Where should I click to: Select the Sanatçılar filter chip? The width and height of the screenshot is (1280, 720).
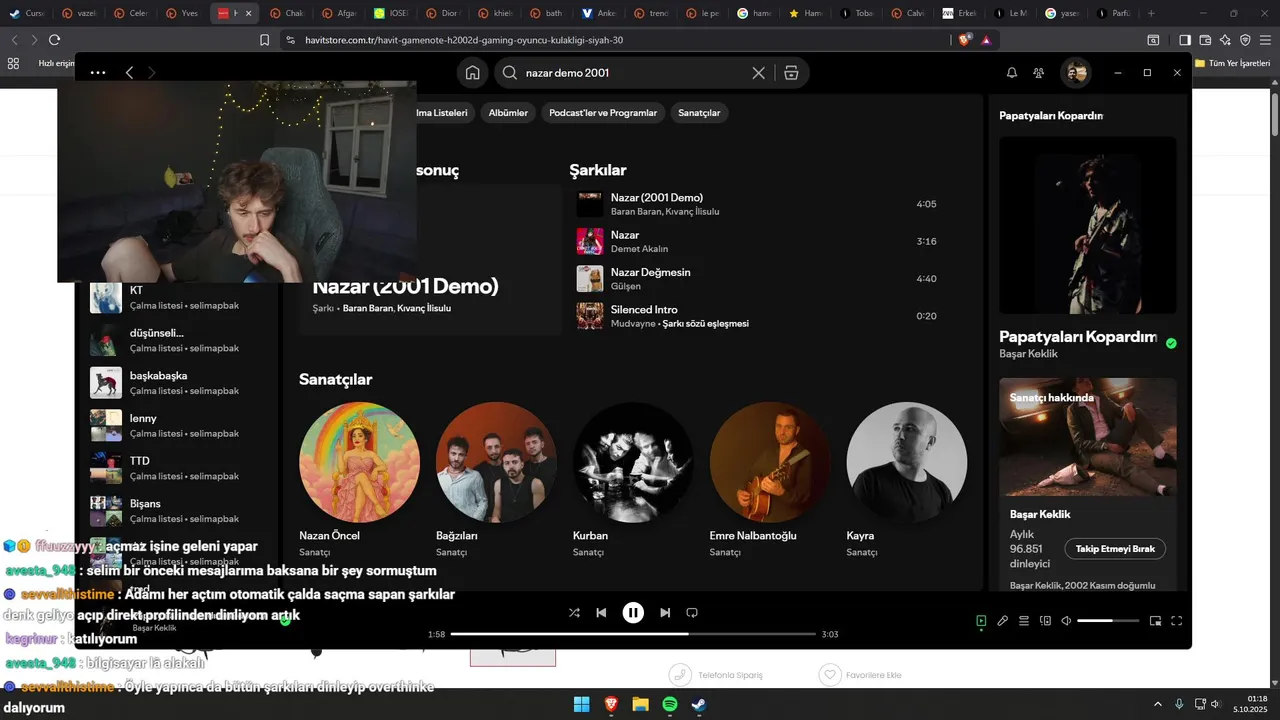click(699, 113)
